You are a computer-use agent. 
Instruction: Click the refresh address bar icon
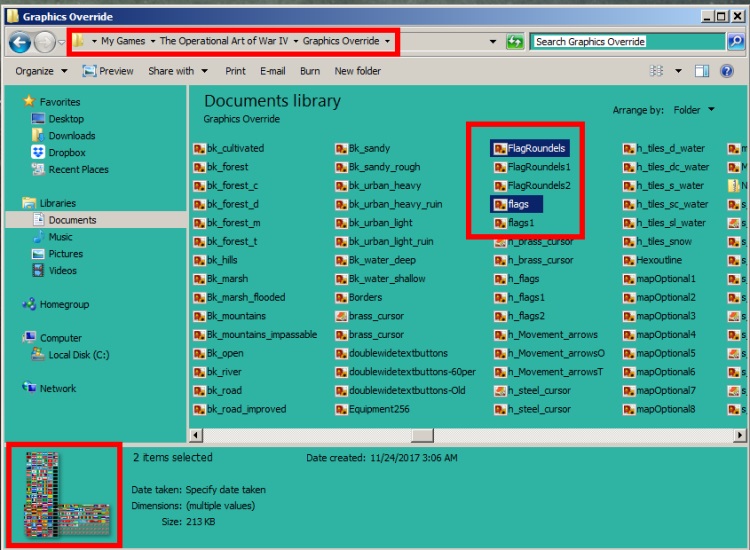(515, 42)
